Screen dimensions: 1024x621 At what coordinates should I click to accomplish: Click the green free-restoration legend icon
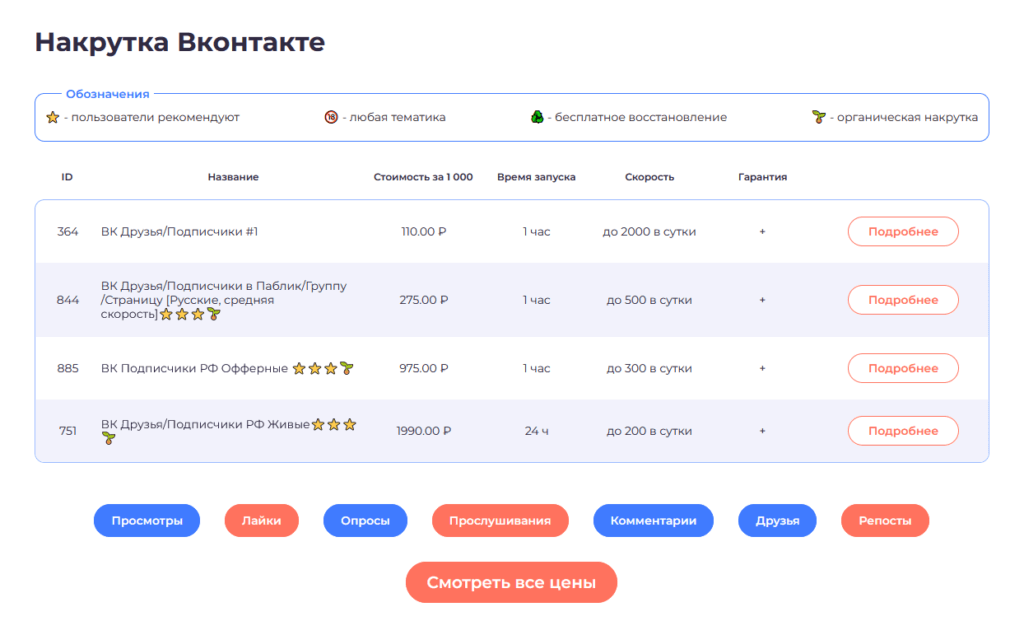tap(537, 117)
